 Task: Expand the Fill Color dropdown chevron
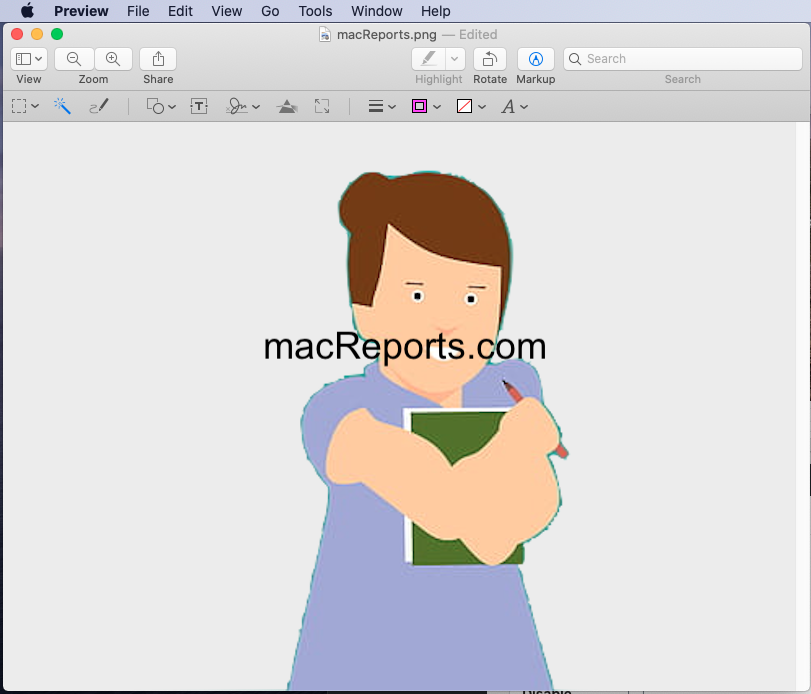[482, 107]
